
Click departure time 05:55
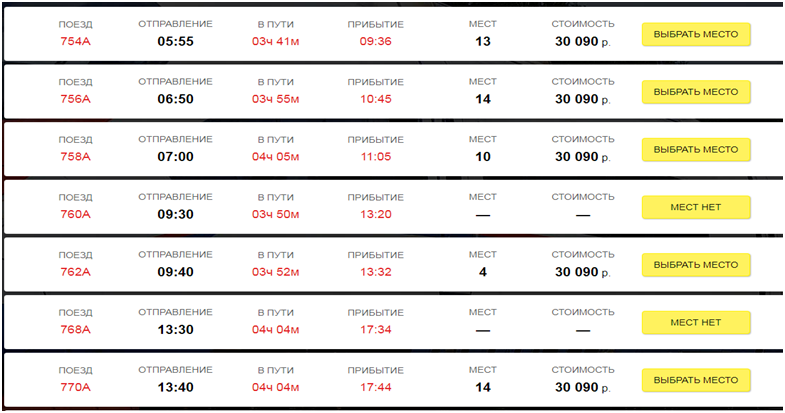click(175, 42)
